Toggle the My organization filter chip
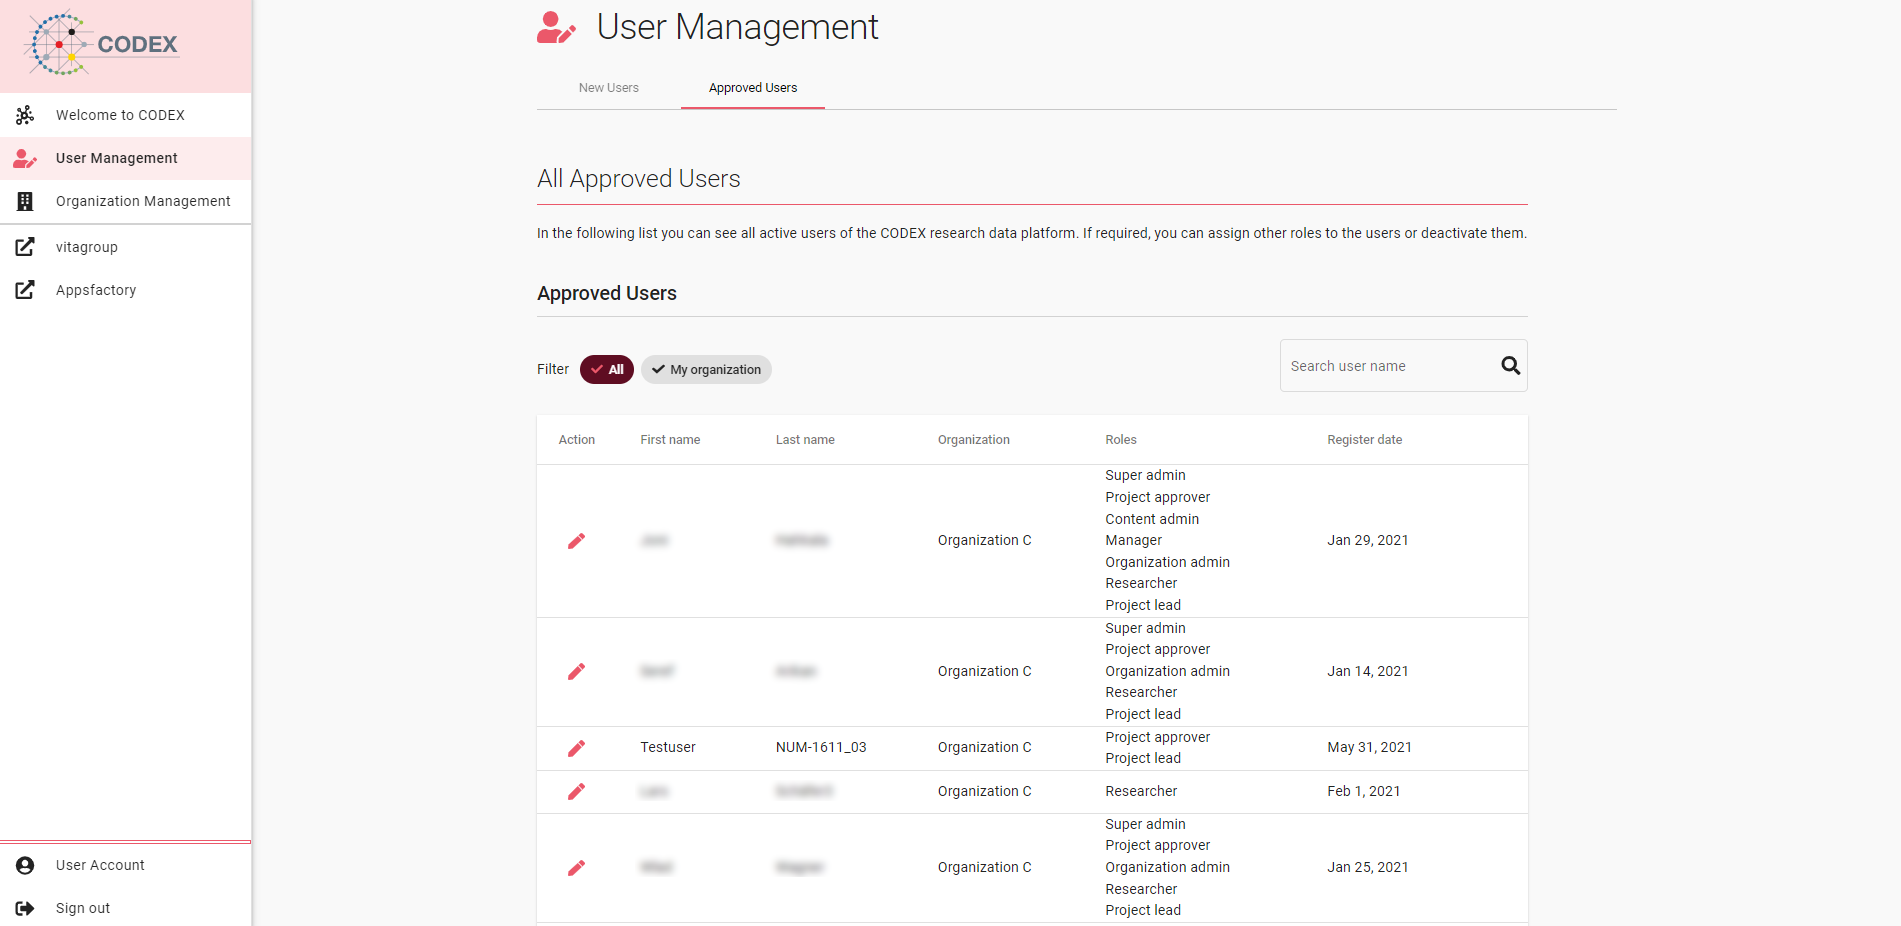This screenshot has height=926, width=1901. pos(706,369)
